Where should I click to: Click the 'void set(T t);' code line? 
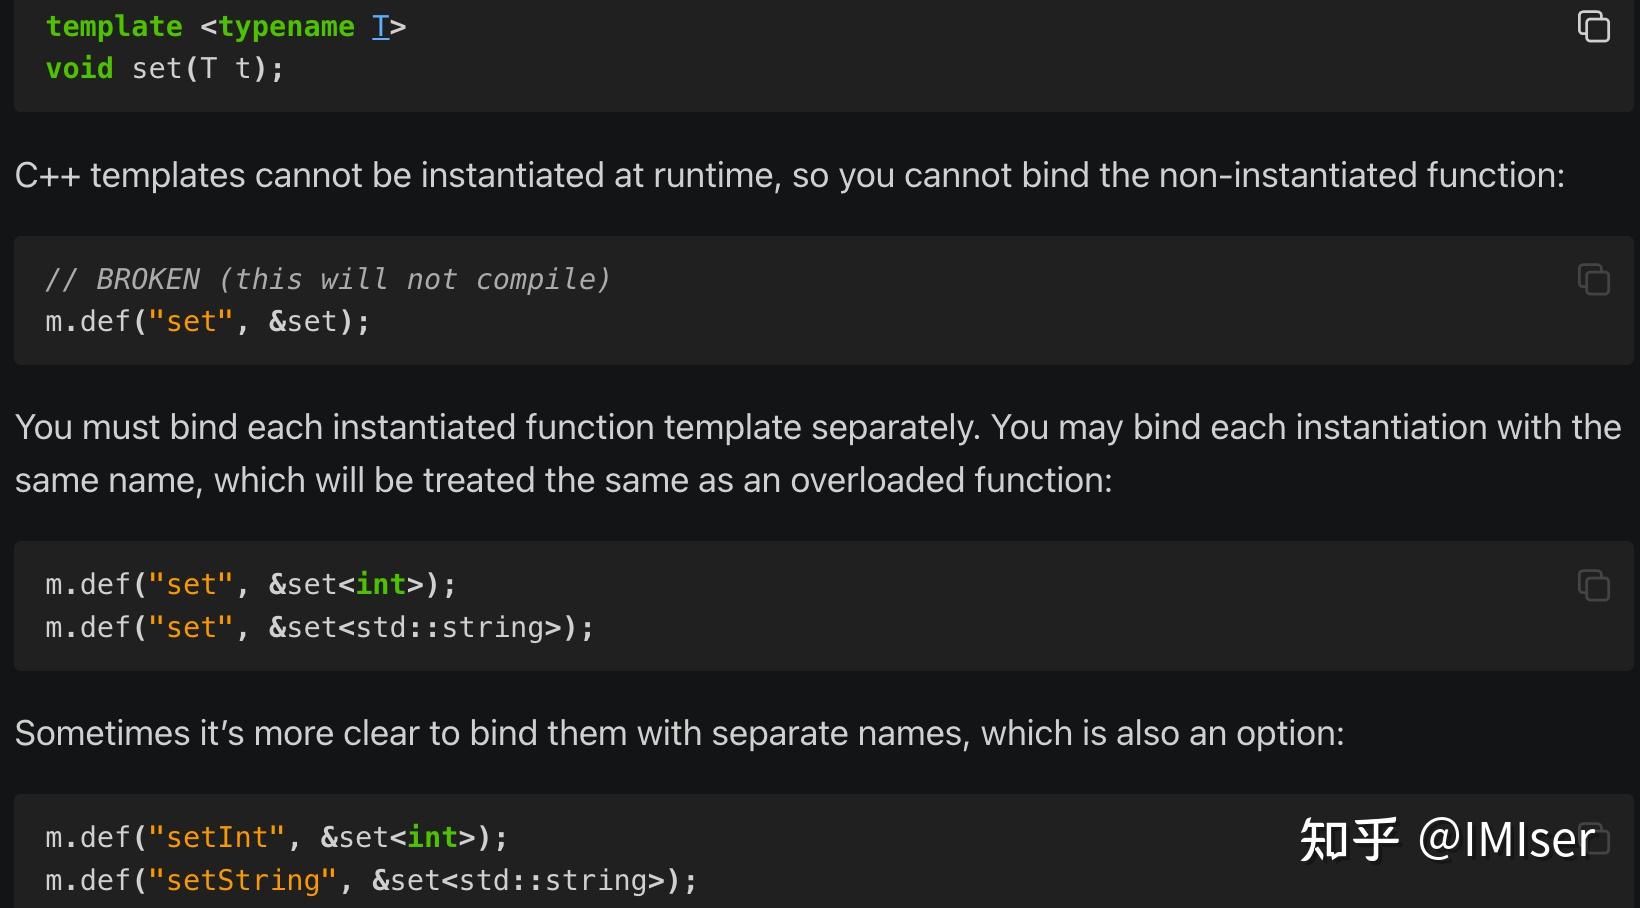click(165, 69)
